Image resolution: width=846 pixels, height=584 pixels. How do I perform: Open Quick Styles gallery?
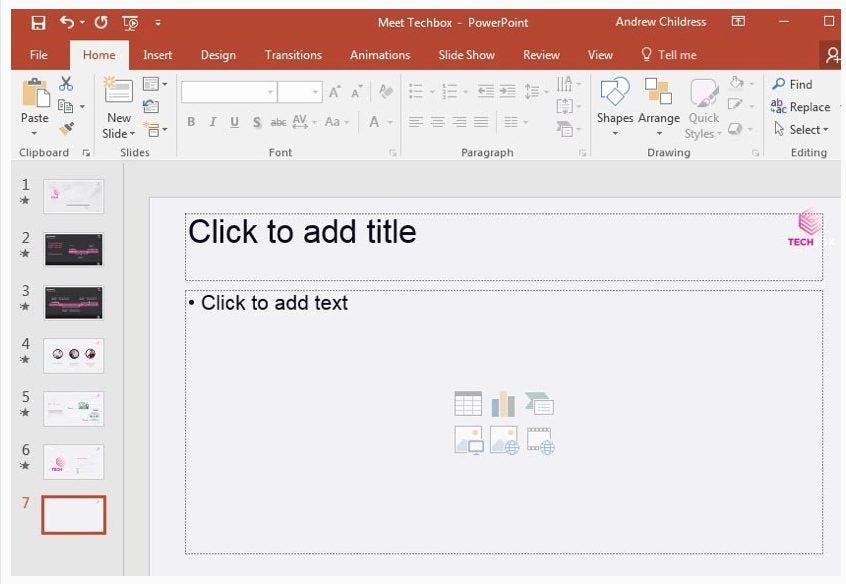pos(704,108)
